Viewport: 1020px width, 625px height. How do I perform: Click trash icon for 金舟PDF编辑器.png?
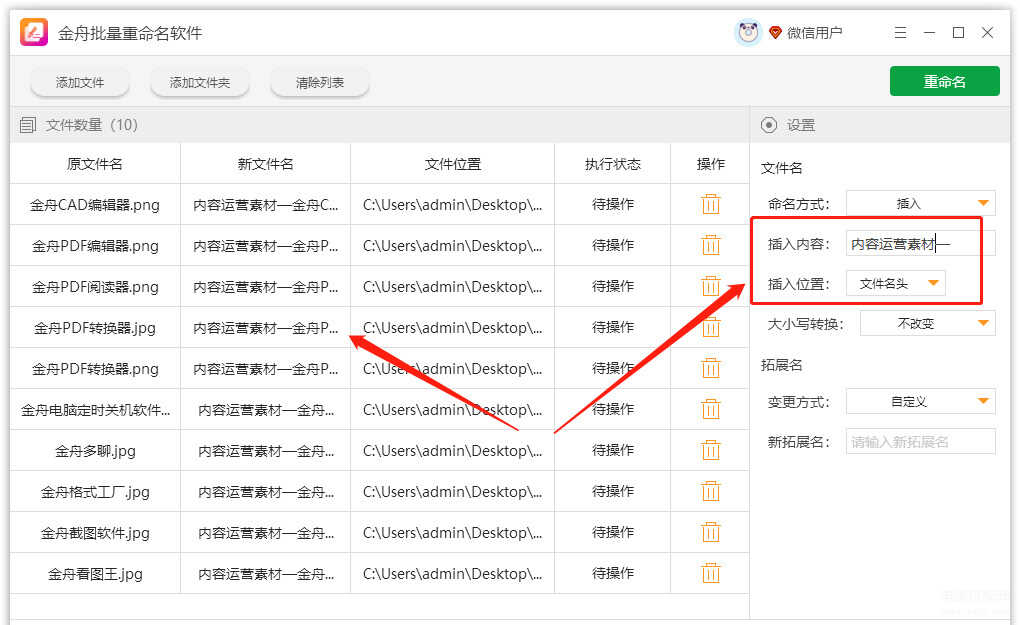pyautogui.click(x=710, y=245)
